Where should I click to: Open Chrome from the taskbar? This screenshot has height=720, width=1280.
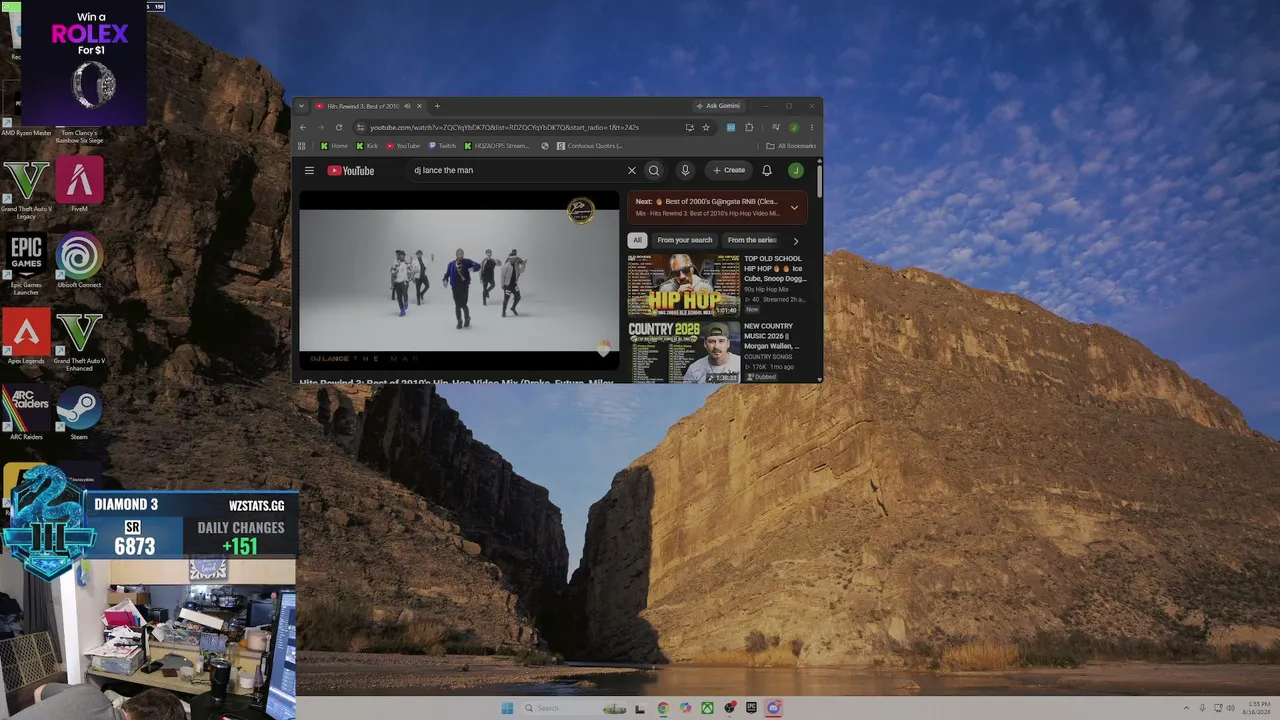[663, 708]
